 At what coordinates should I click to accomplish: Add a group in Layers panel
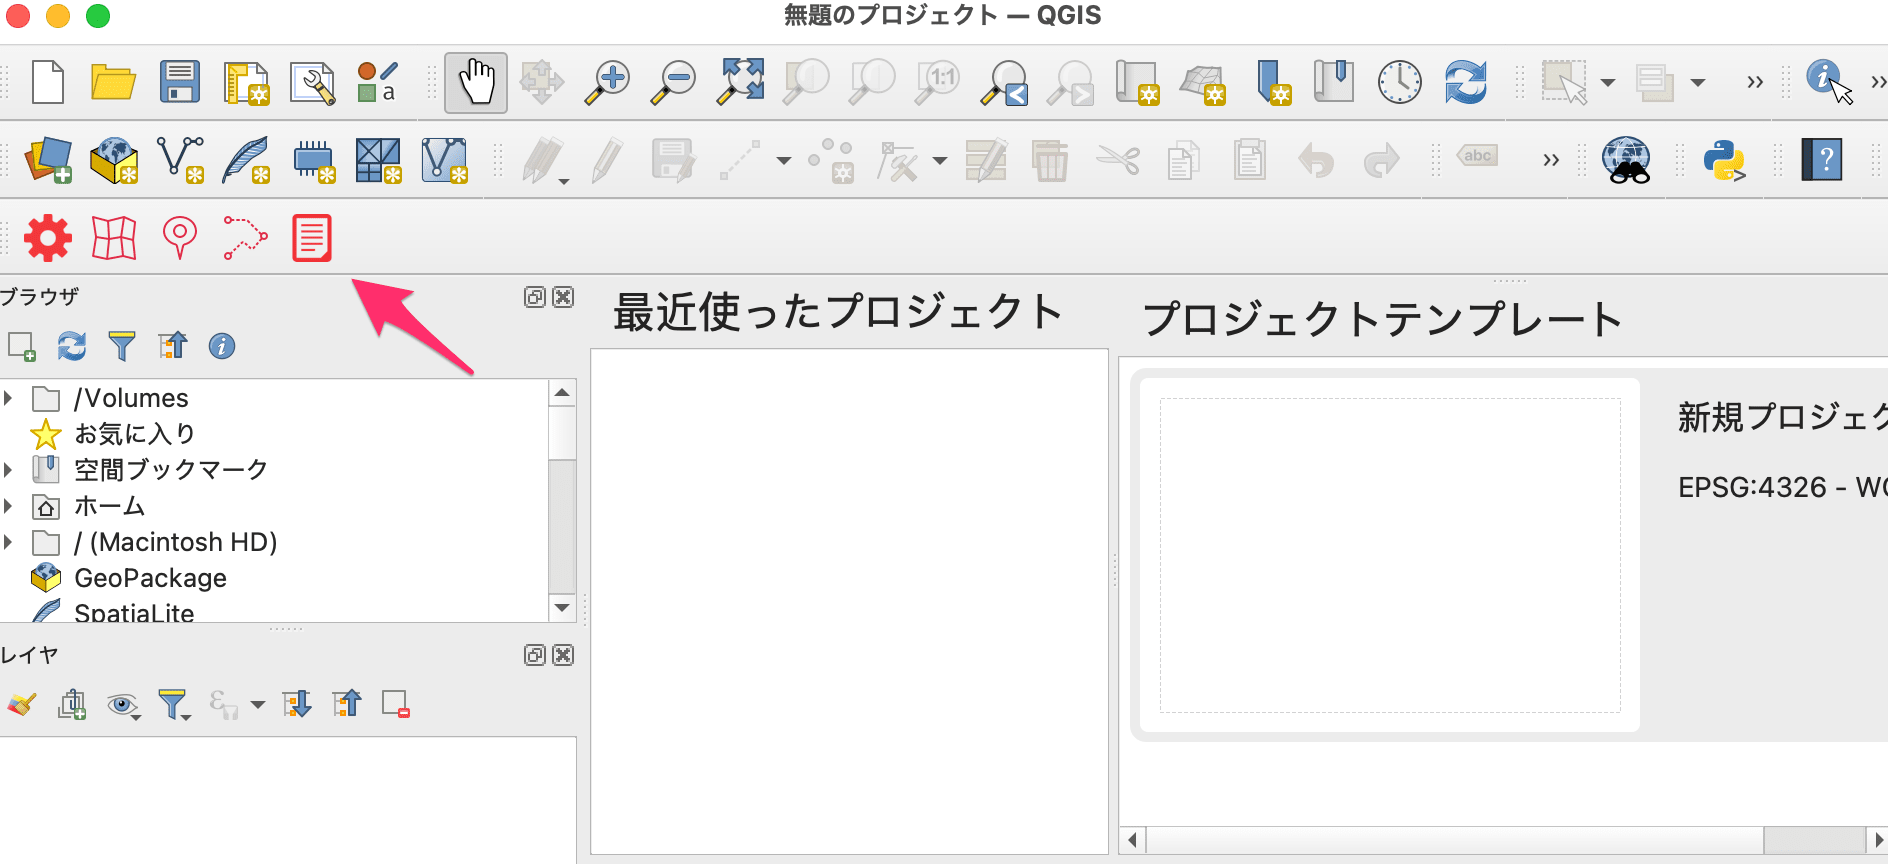[72, 704]
